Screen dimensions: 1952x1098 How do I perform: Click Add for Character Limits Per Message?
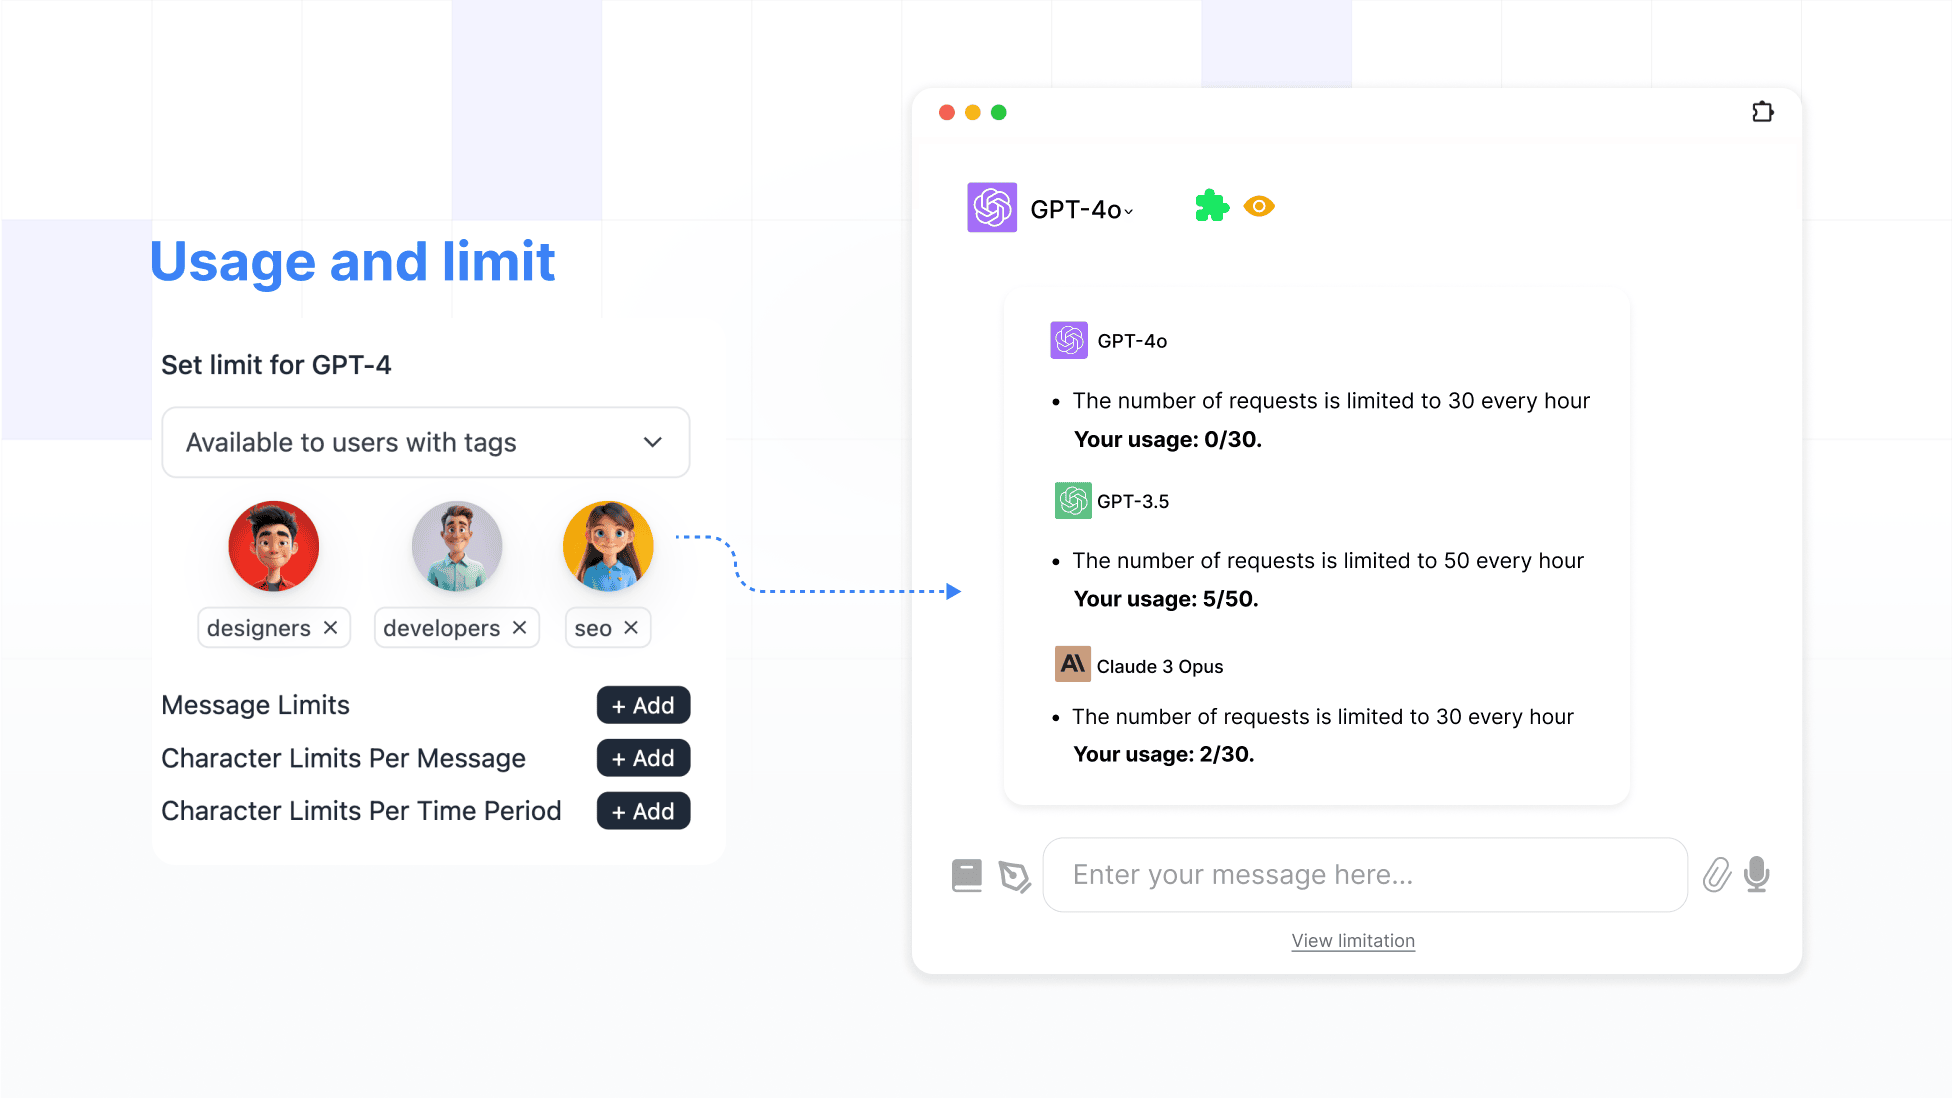click(644, 757)
